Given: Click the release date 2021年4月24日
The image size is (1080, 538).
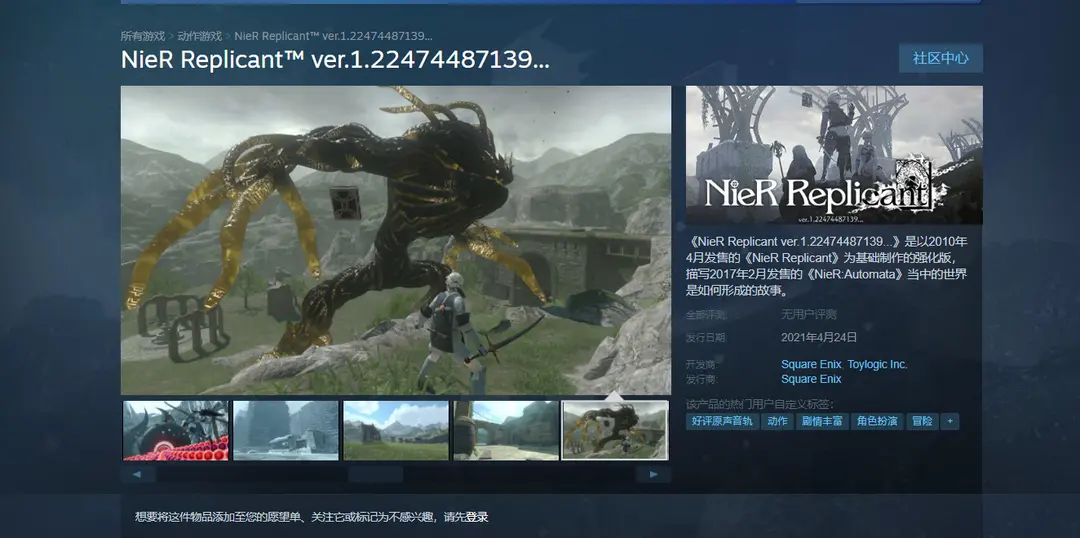Looking at the screenshot, I should [x=819, y=337].
